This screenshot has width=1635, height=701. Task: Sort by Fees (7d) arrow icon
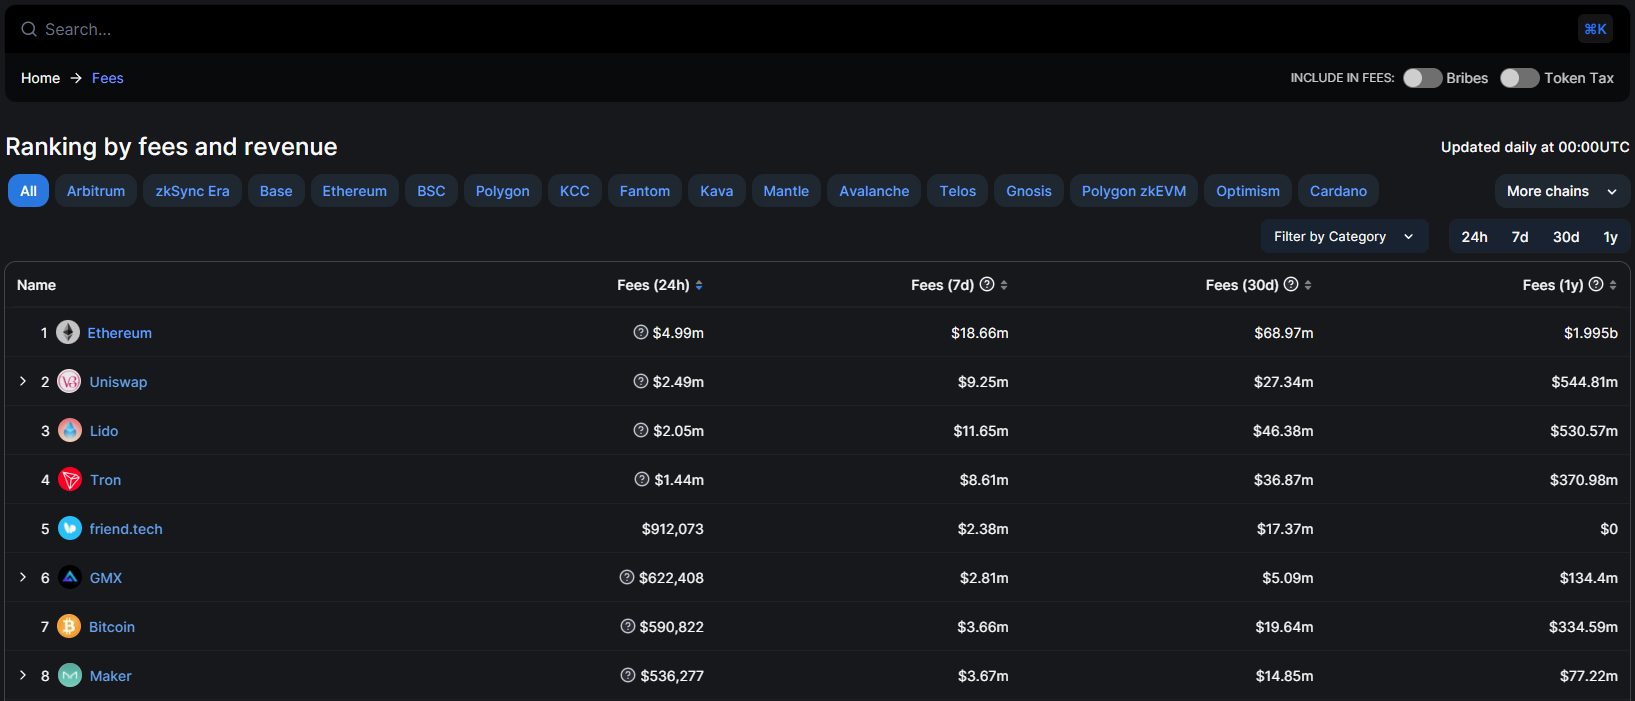pyautogui.click(x=1004, y=285)
